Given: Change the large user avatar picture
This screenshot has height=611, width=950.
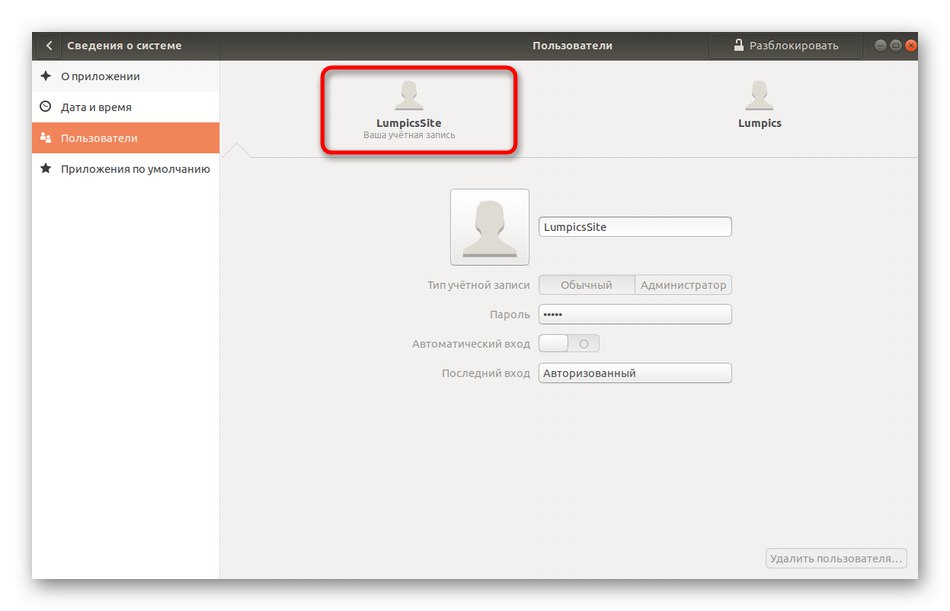Looking at the screenshot, I should click(x=490, y=227).
